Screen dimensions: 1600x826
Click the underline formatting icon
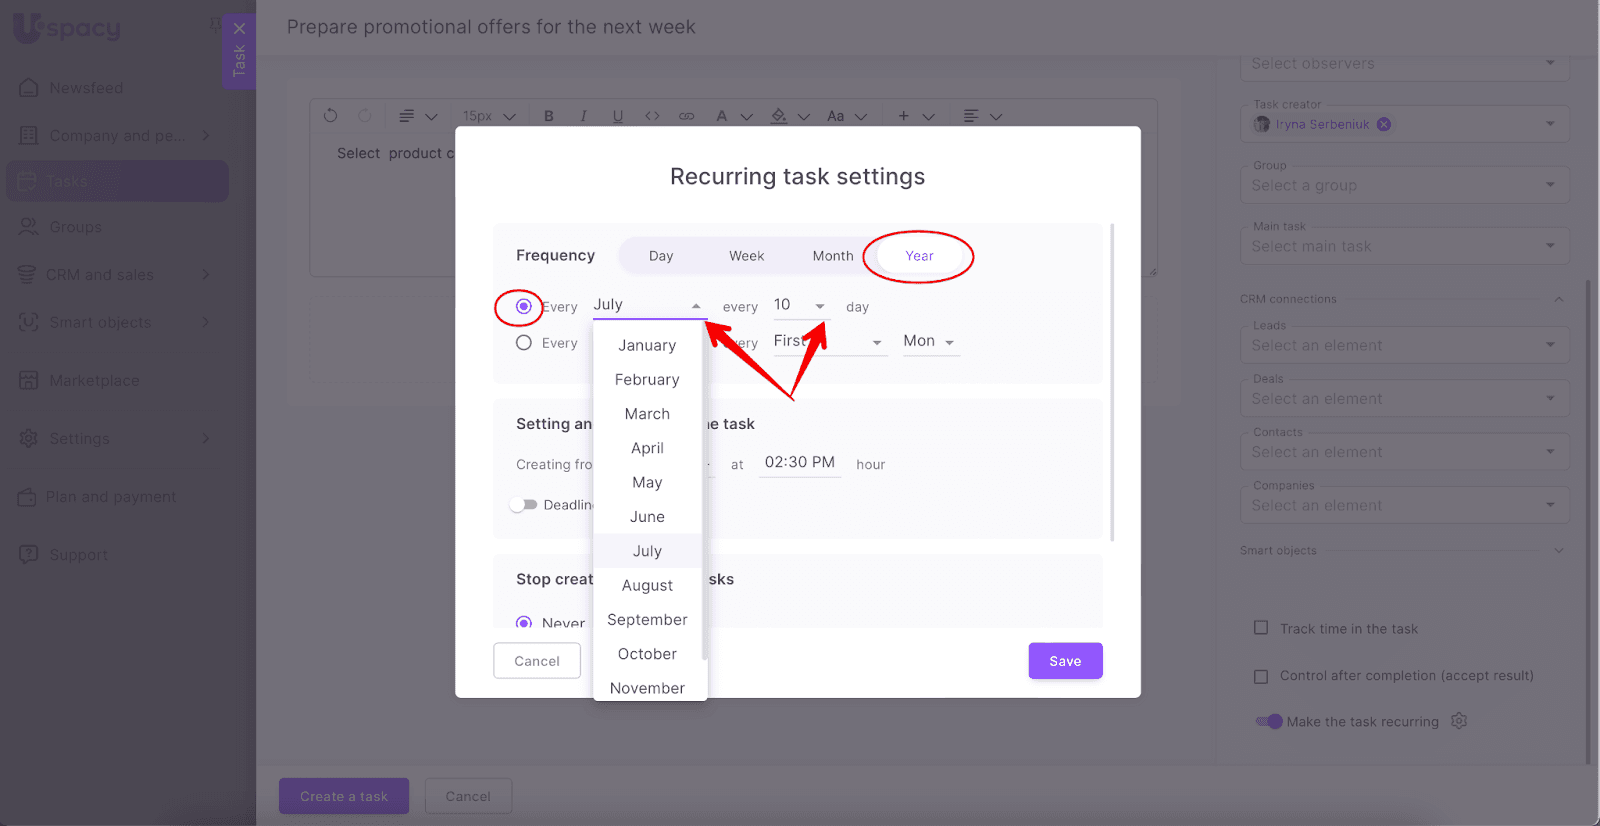point(618,116)
